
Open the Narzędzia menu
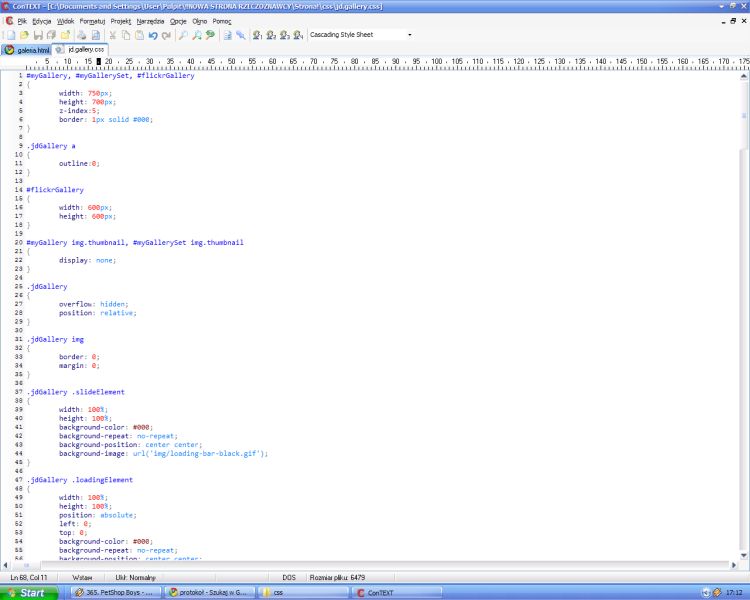150,20
